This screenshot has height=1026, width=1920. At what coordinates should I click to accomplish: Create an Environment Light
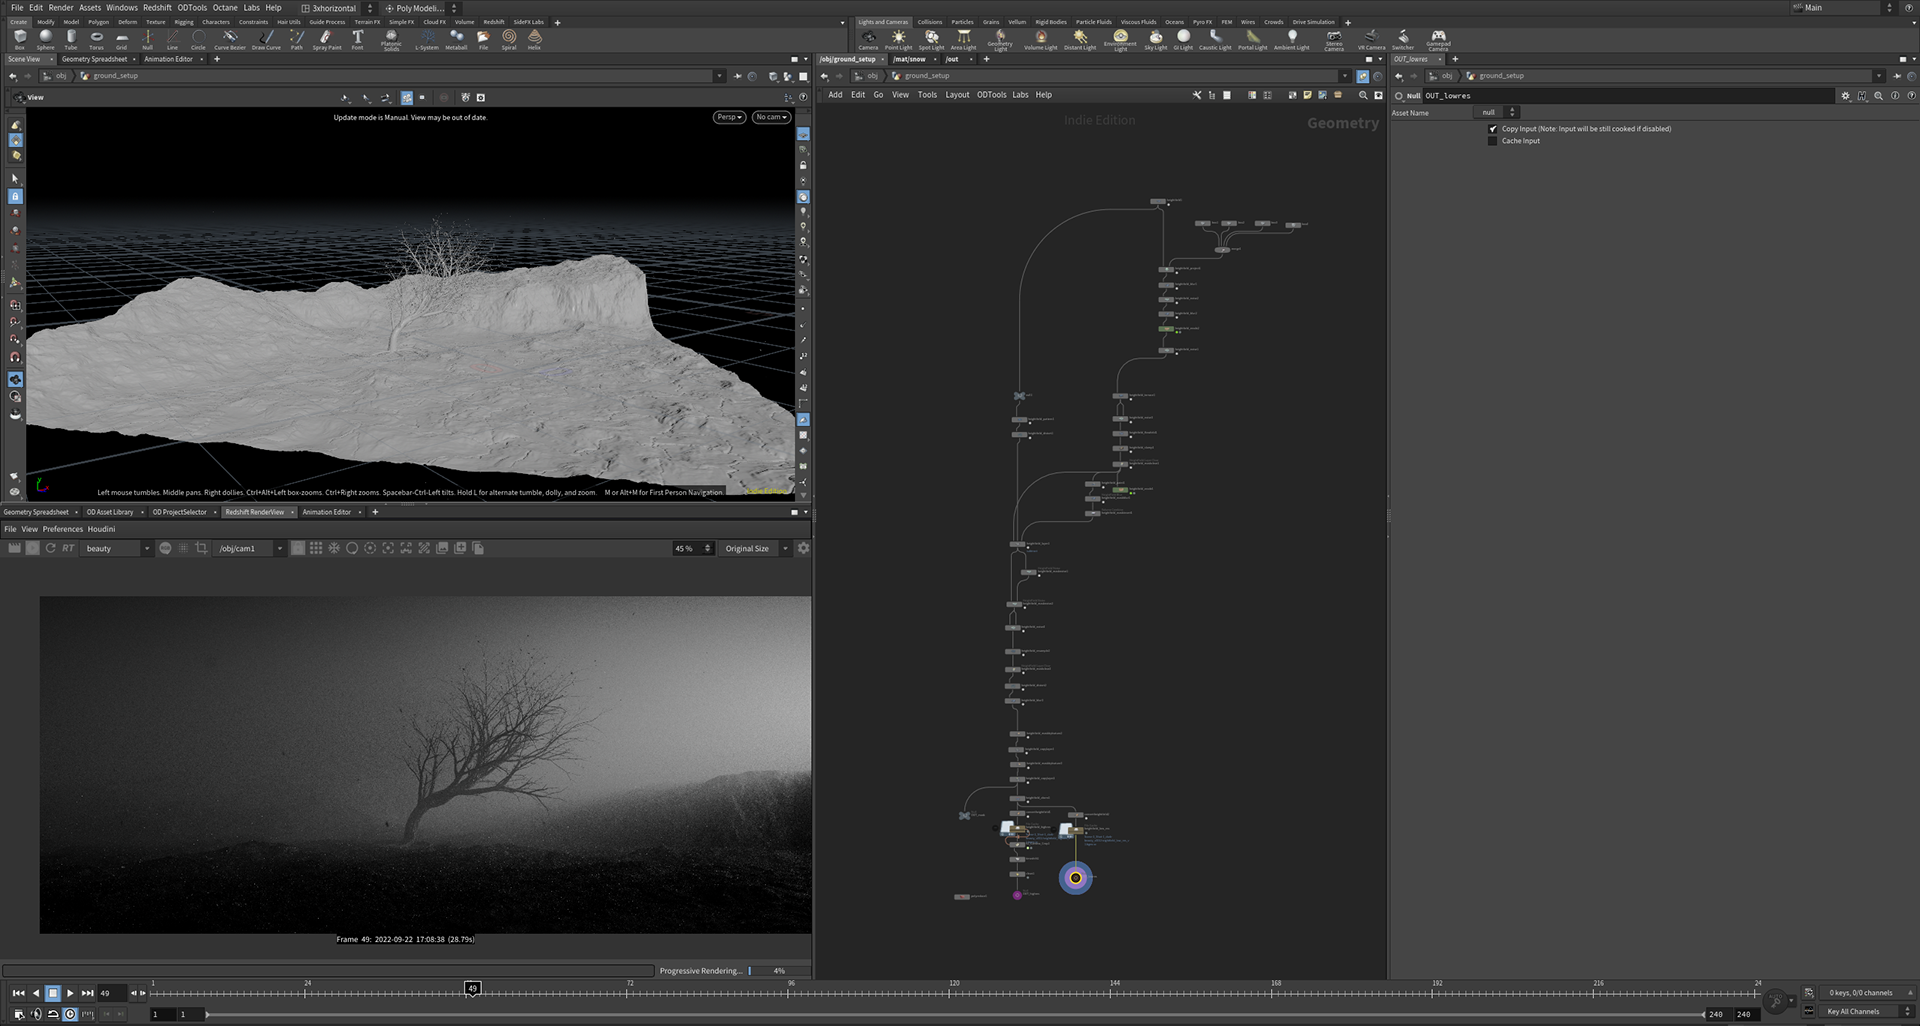click(x=1120, y=40)
